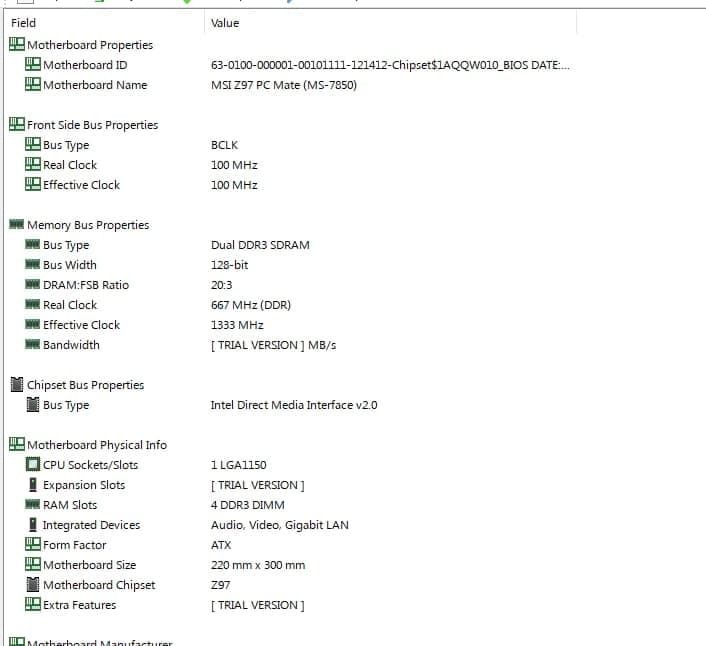Screen dimensions: 706x646
Task: Select the 1 LGA1150 value
Action: [238, 465]
